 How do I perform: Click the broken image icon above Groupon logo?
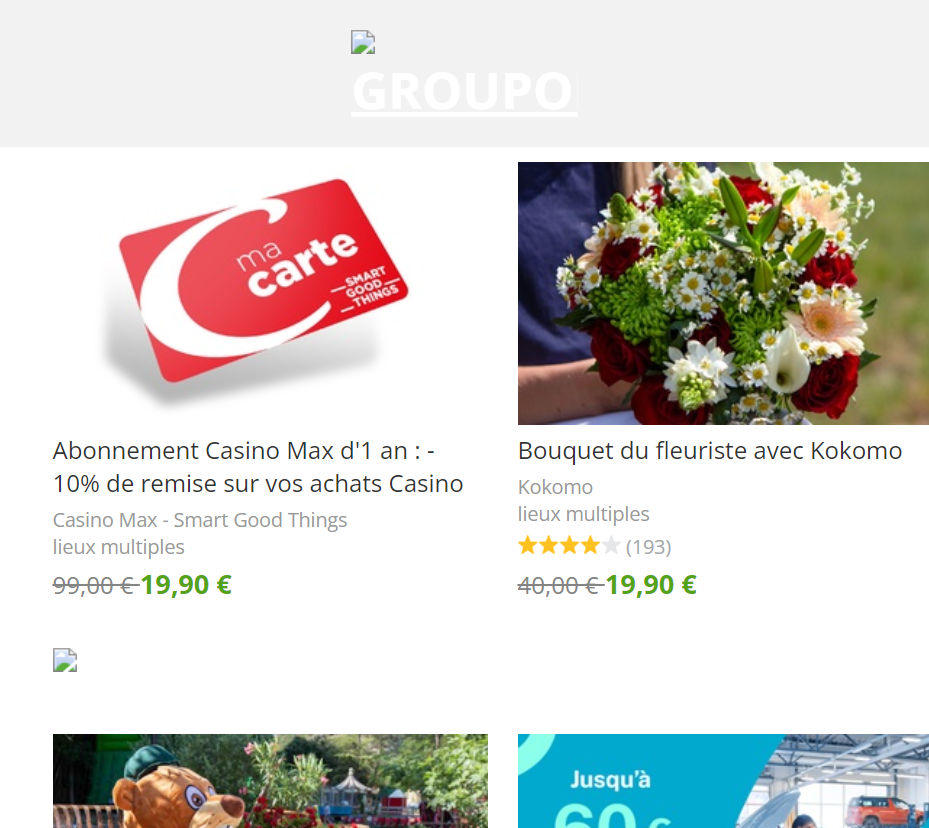[363, 42]
